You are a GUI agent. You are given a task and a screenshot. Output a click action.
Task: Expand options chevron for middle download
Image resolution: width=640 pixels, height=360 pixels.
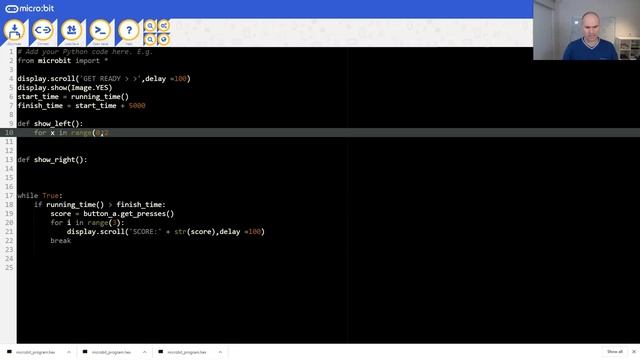[144, 352]
